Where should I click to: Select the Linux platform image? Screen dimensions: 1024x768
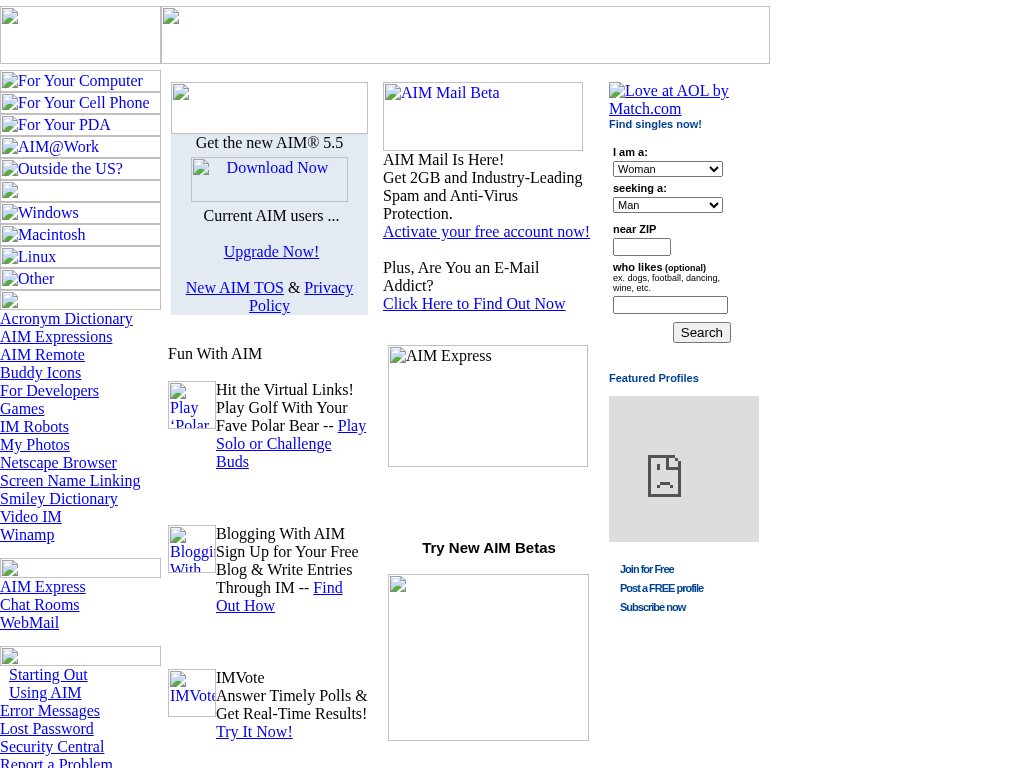(x=80, y=257)
